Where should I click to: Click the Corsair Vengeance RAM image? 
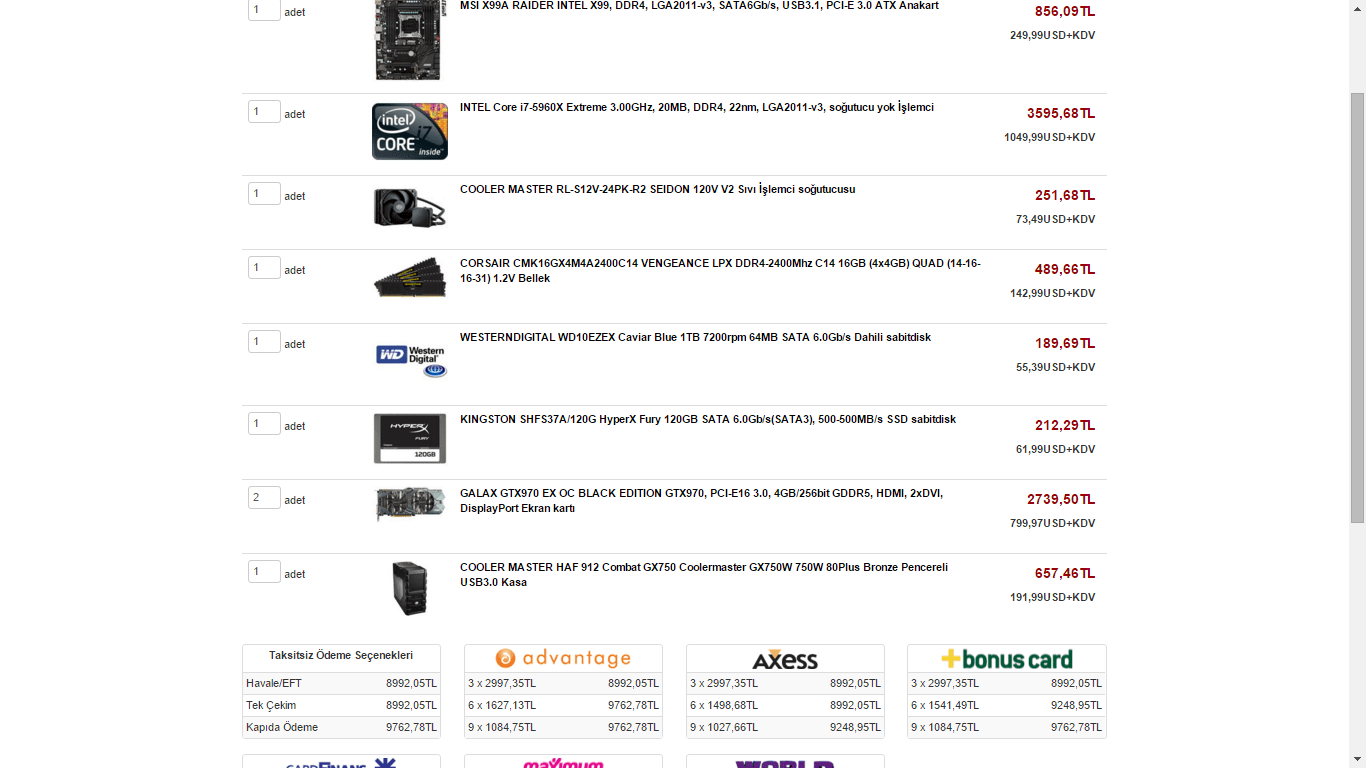[x=410, y=278]
